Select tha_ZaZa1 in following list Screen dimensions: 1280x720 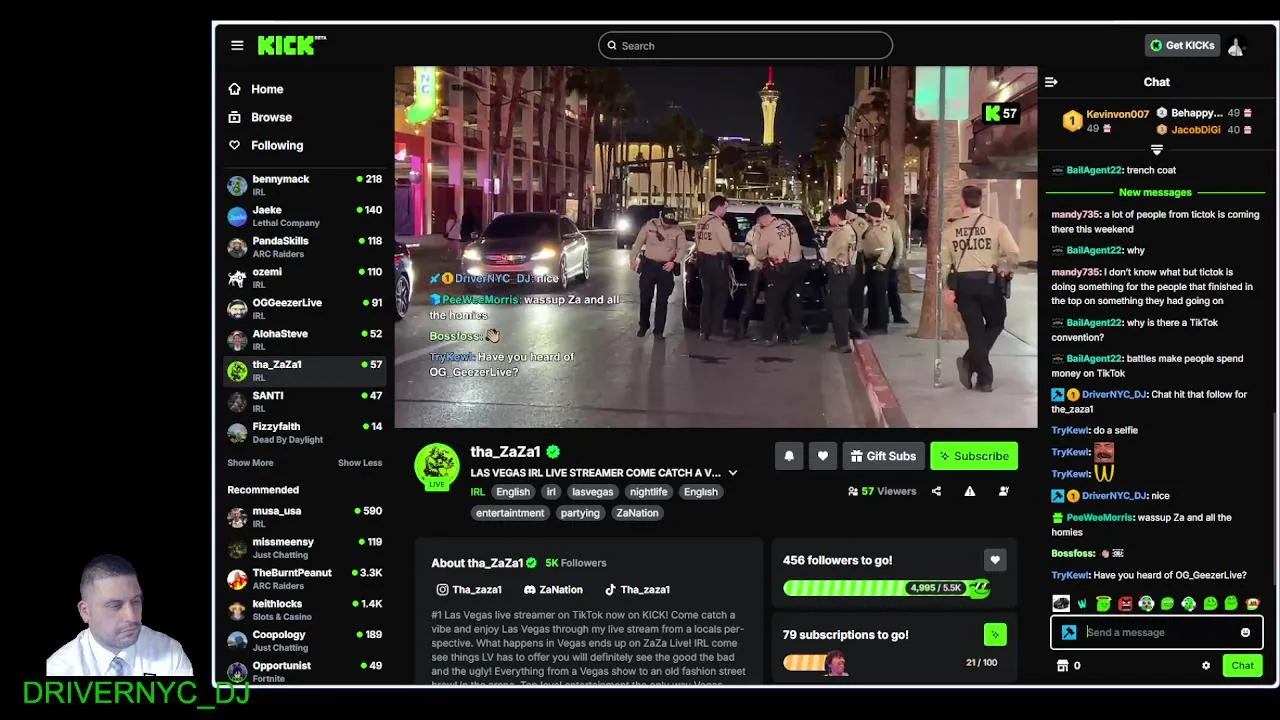click(305, 371)
